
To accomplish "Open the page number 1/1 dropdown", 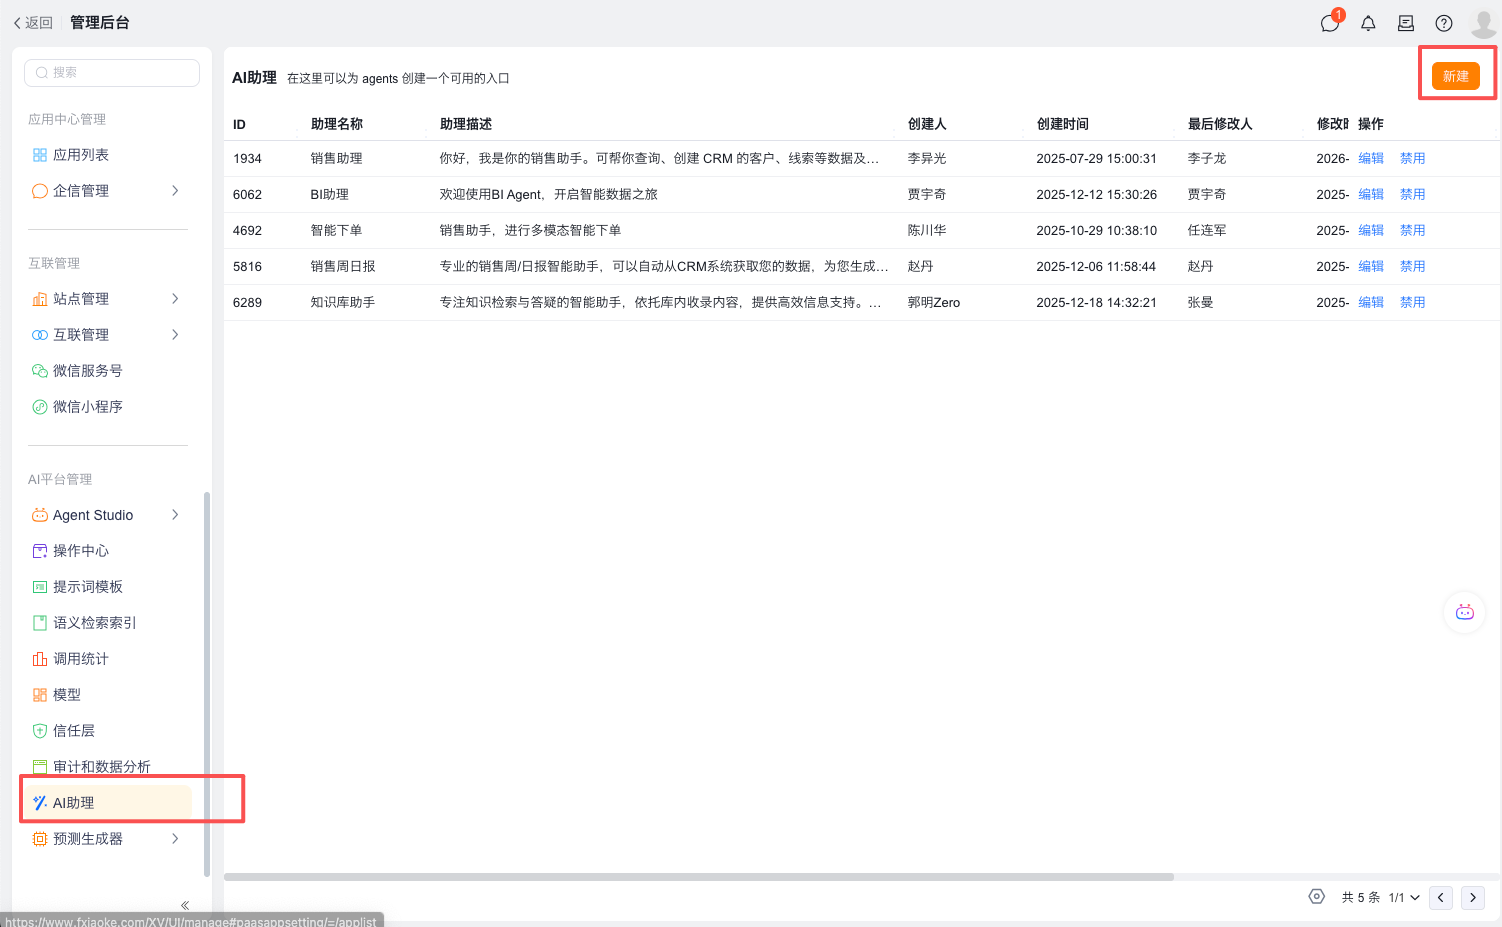I will pyautogui.click(x=1404, y=897).
